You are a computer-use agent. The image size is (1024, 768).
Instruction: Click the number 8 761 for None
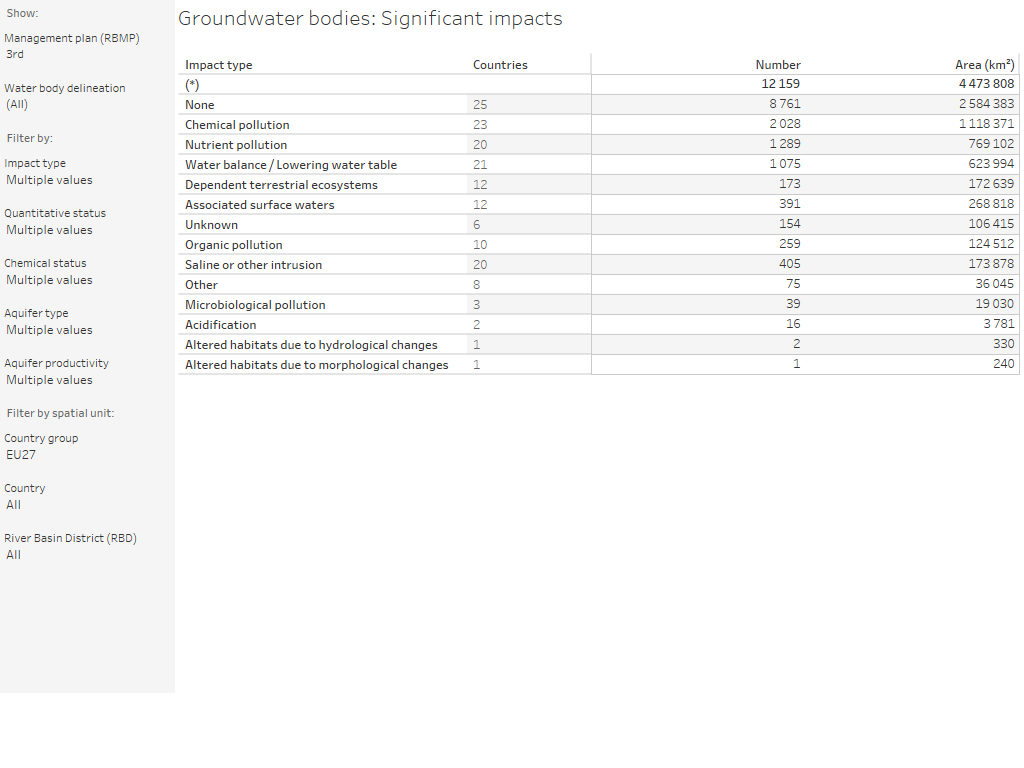point(784,104)
